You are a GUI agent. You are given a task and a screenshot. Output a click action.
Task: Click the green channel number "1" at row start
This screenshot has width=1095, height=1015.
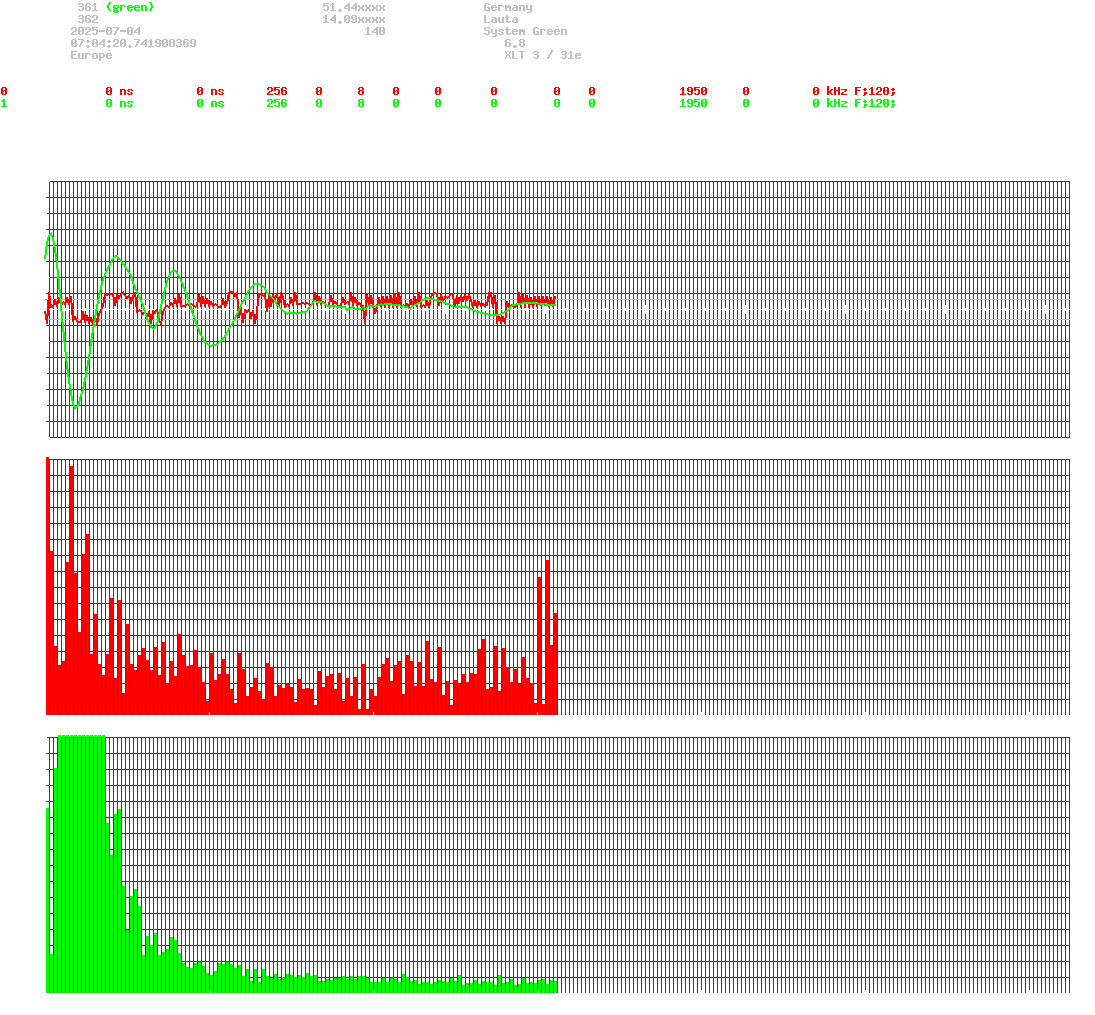point(4,103)
